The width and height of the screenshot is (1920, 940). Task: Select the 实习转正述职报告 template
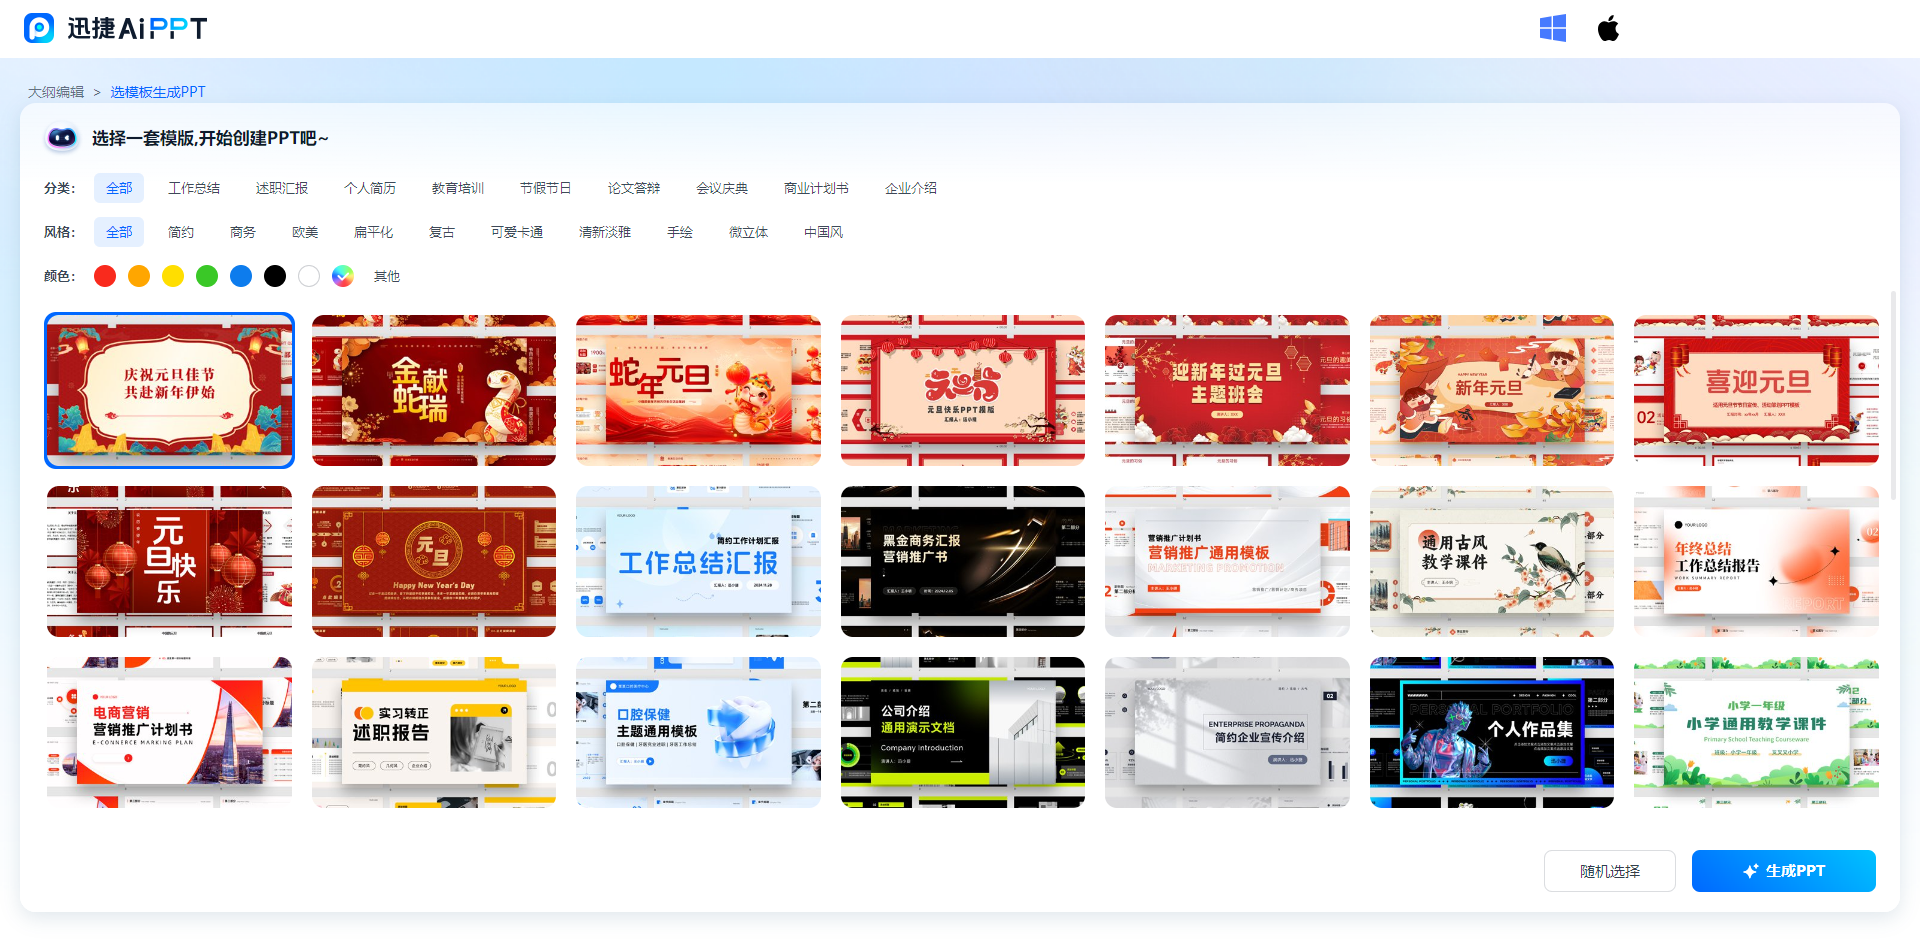434,733
